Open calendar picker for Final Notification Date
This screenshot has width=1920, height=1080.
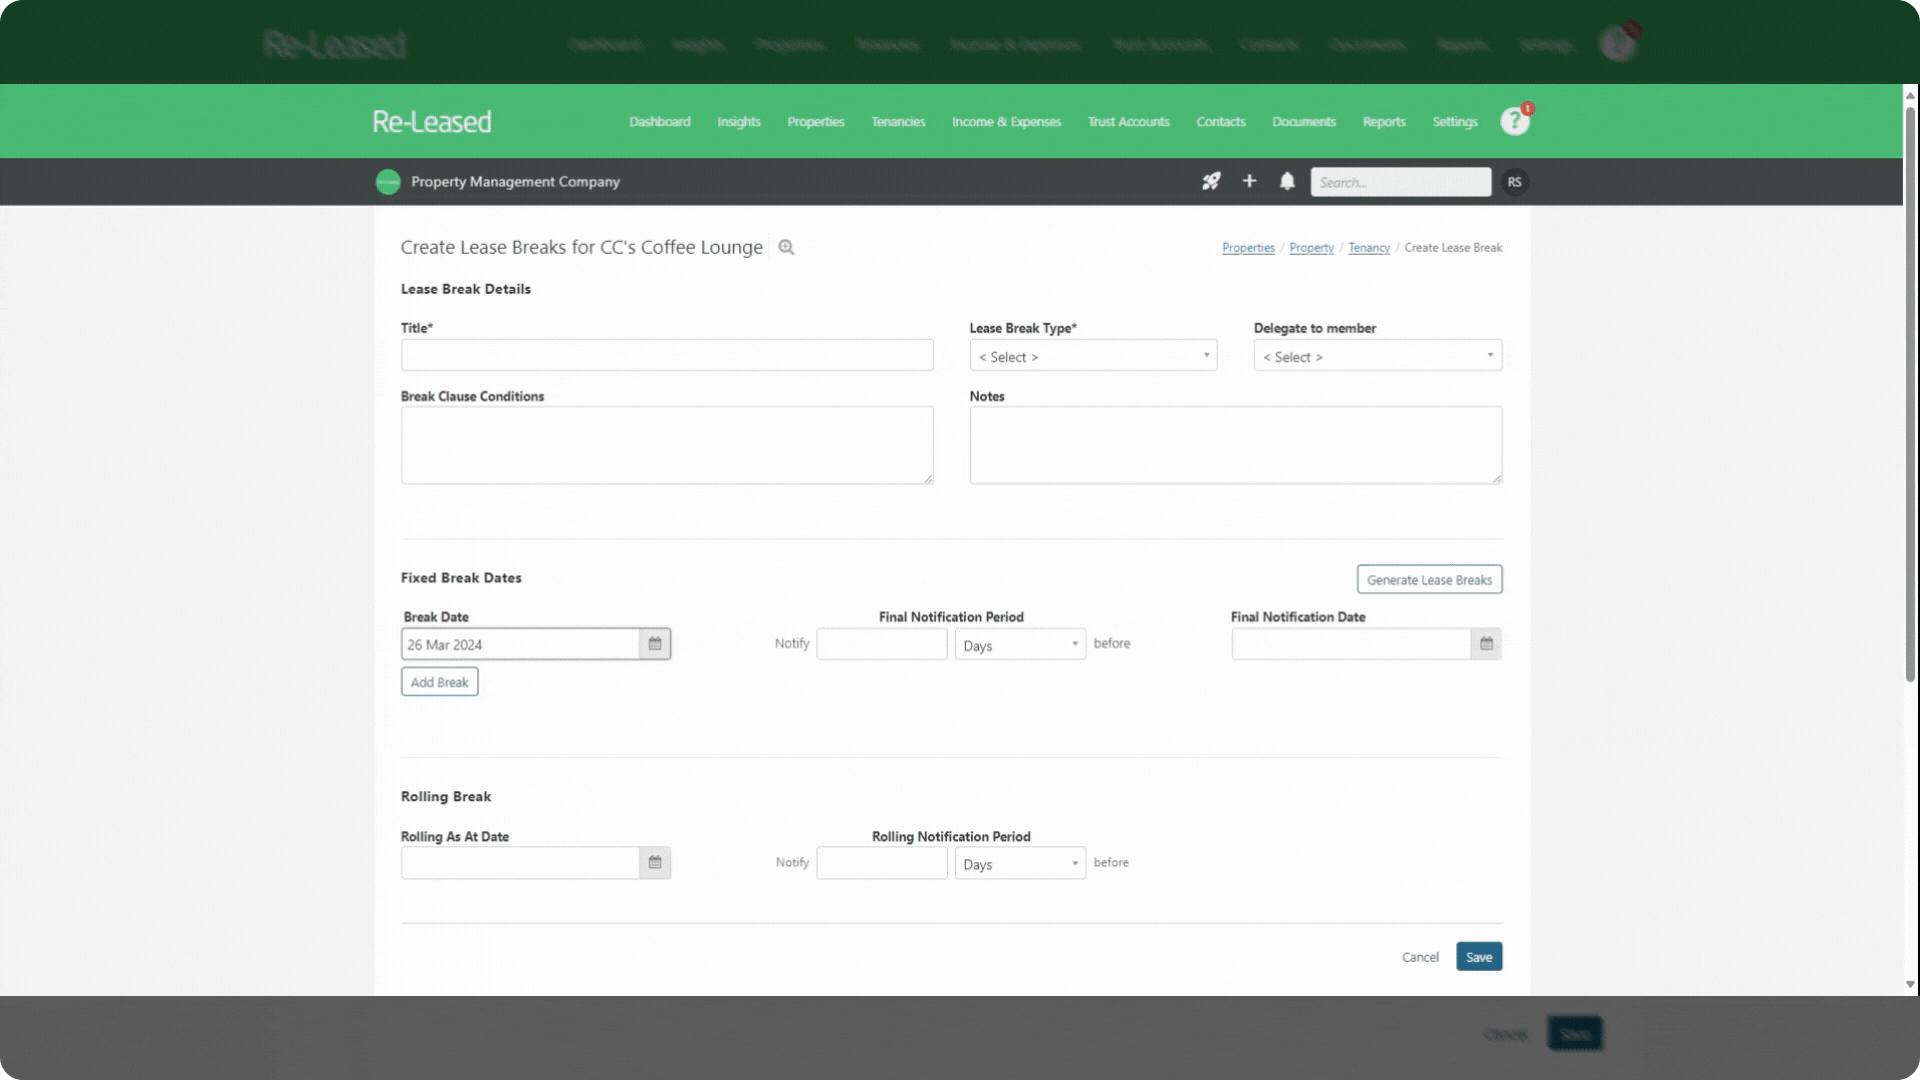1486,644
